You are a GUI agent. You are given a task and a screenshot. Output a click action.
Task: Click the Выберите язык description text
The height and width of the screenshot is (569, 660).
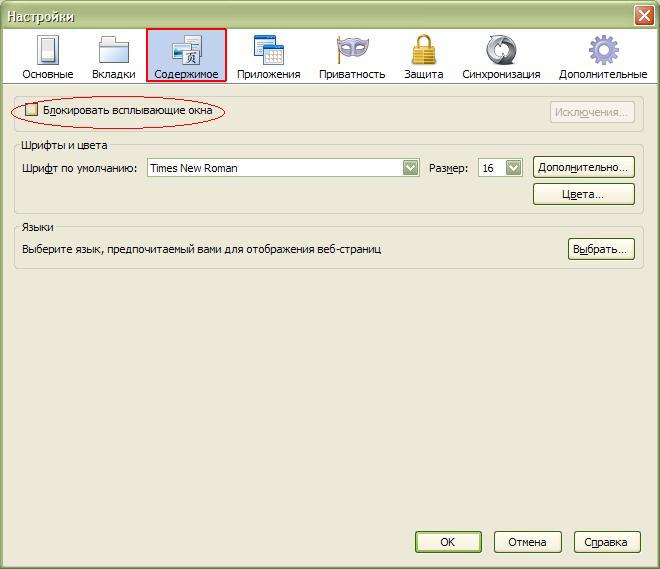[x=202, y=249]
